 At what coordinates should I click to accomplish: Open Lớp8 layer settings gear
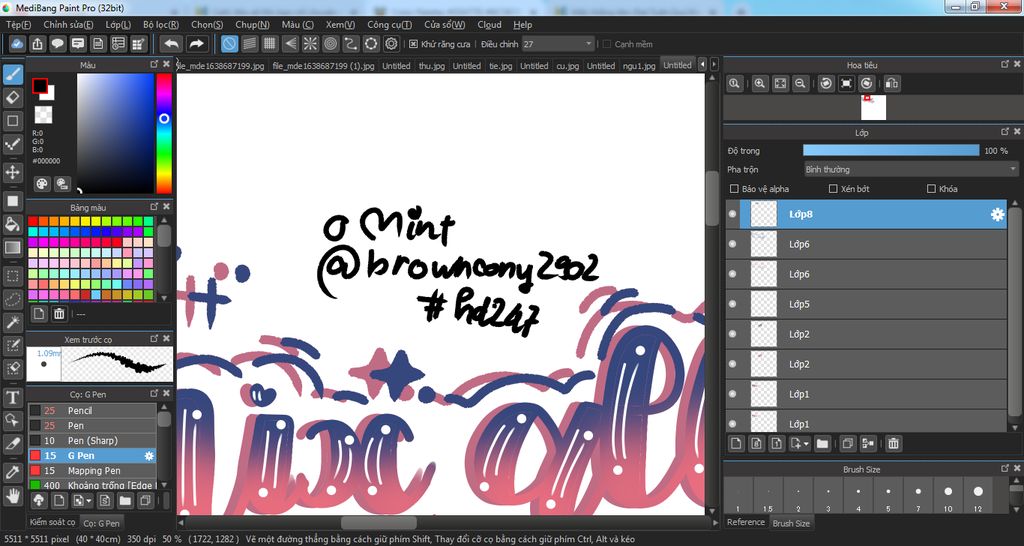tap(997, 214)
